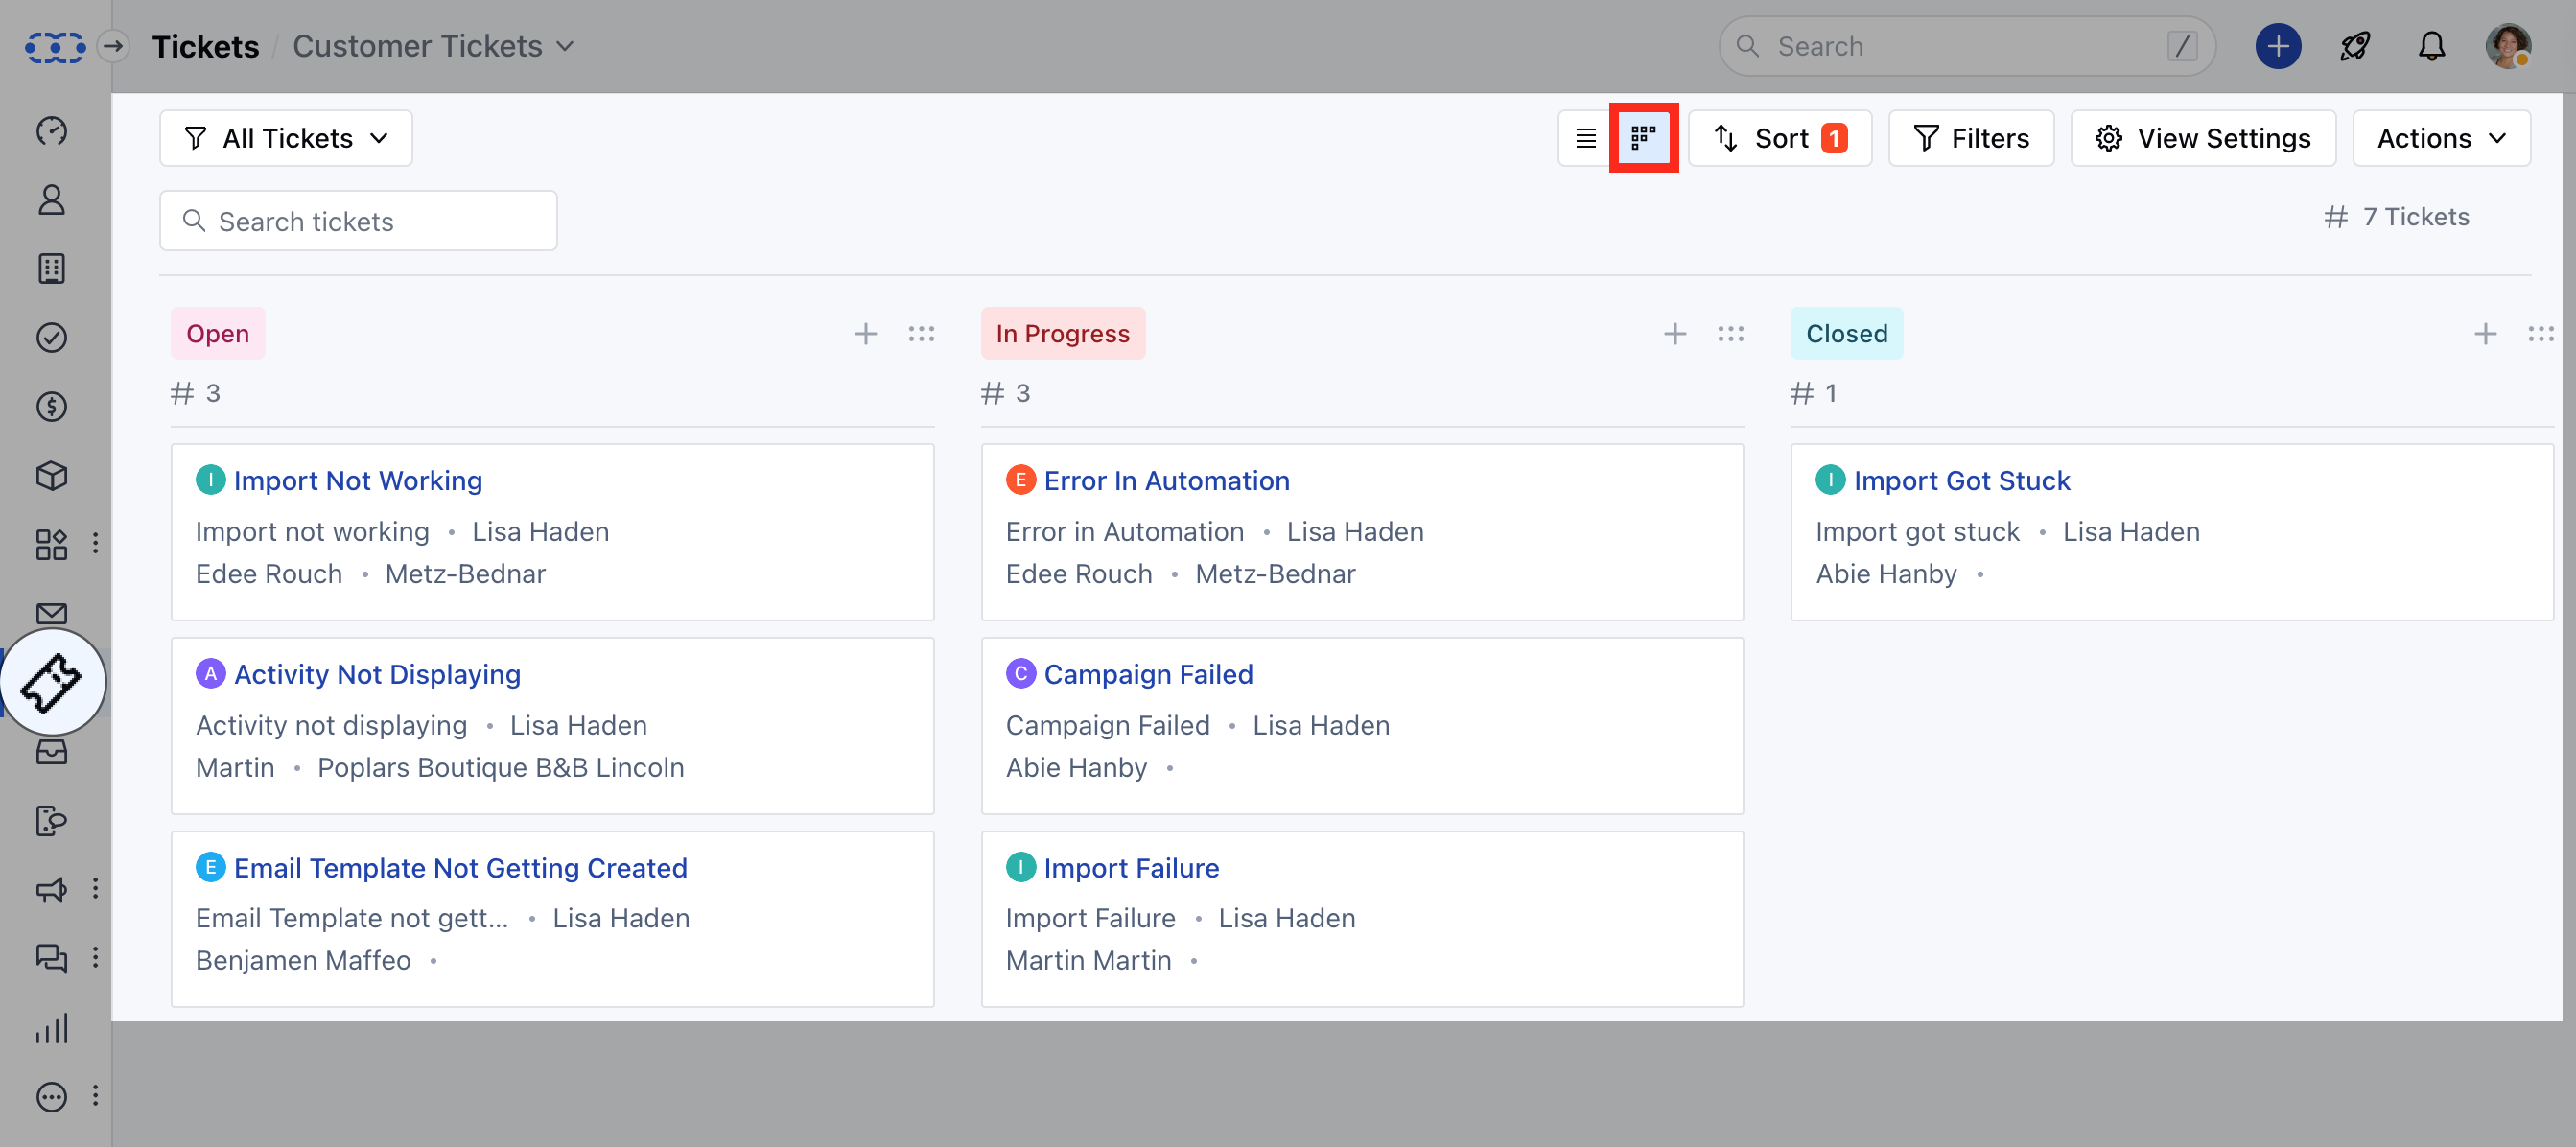
Task: Open the Import Not Working ticket
Action: click(358, 481)
